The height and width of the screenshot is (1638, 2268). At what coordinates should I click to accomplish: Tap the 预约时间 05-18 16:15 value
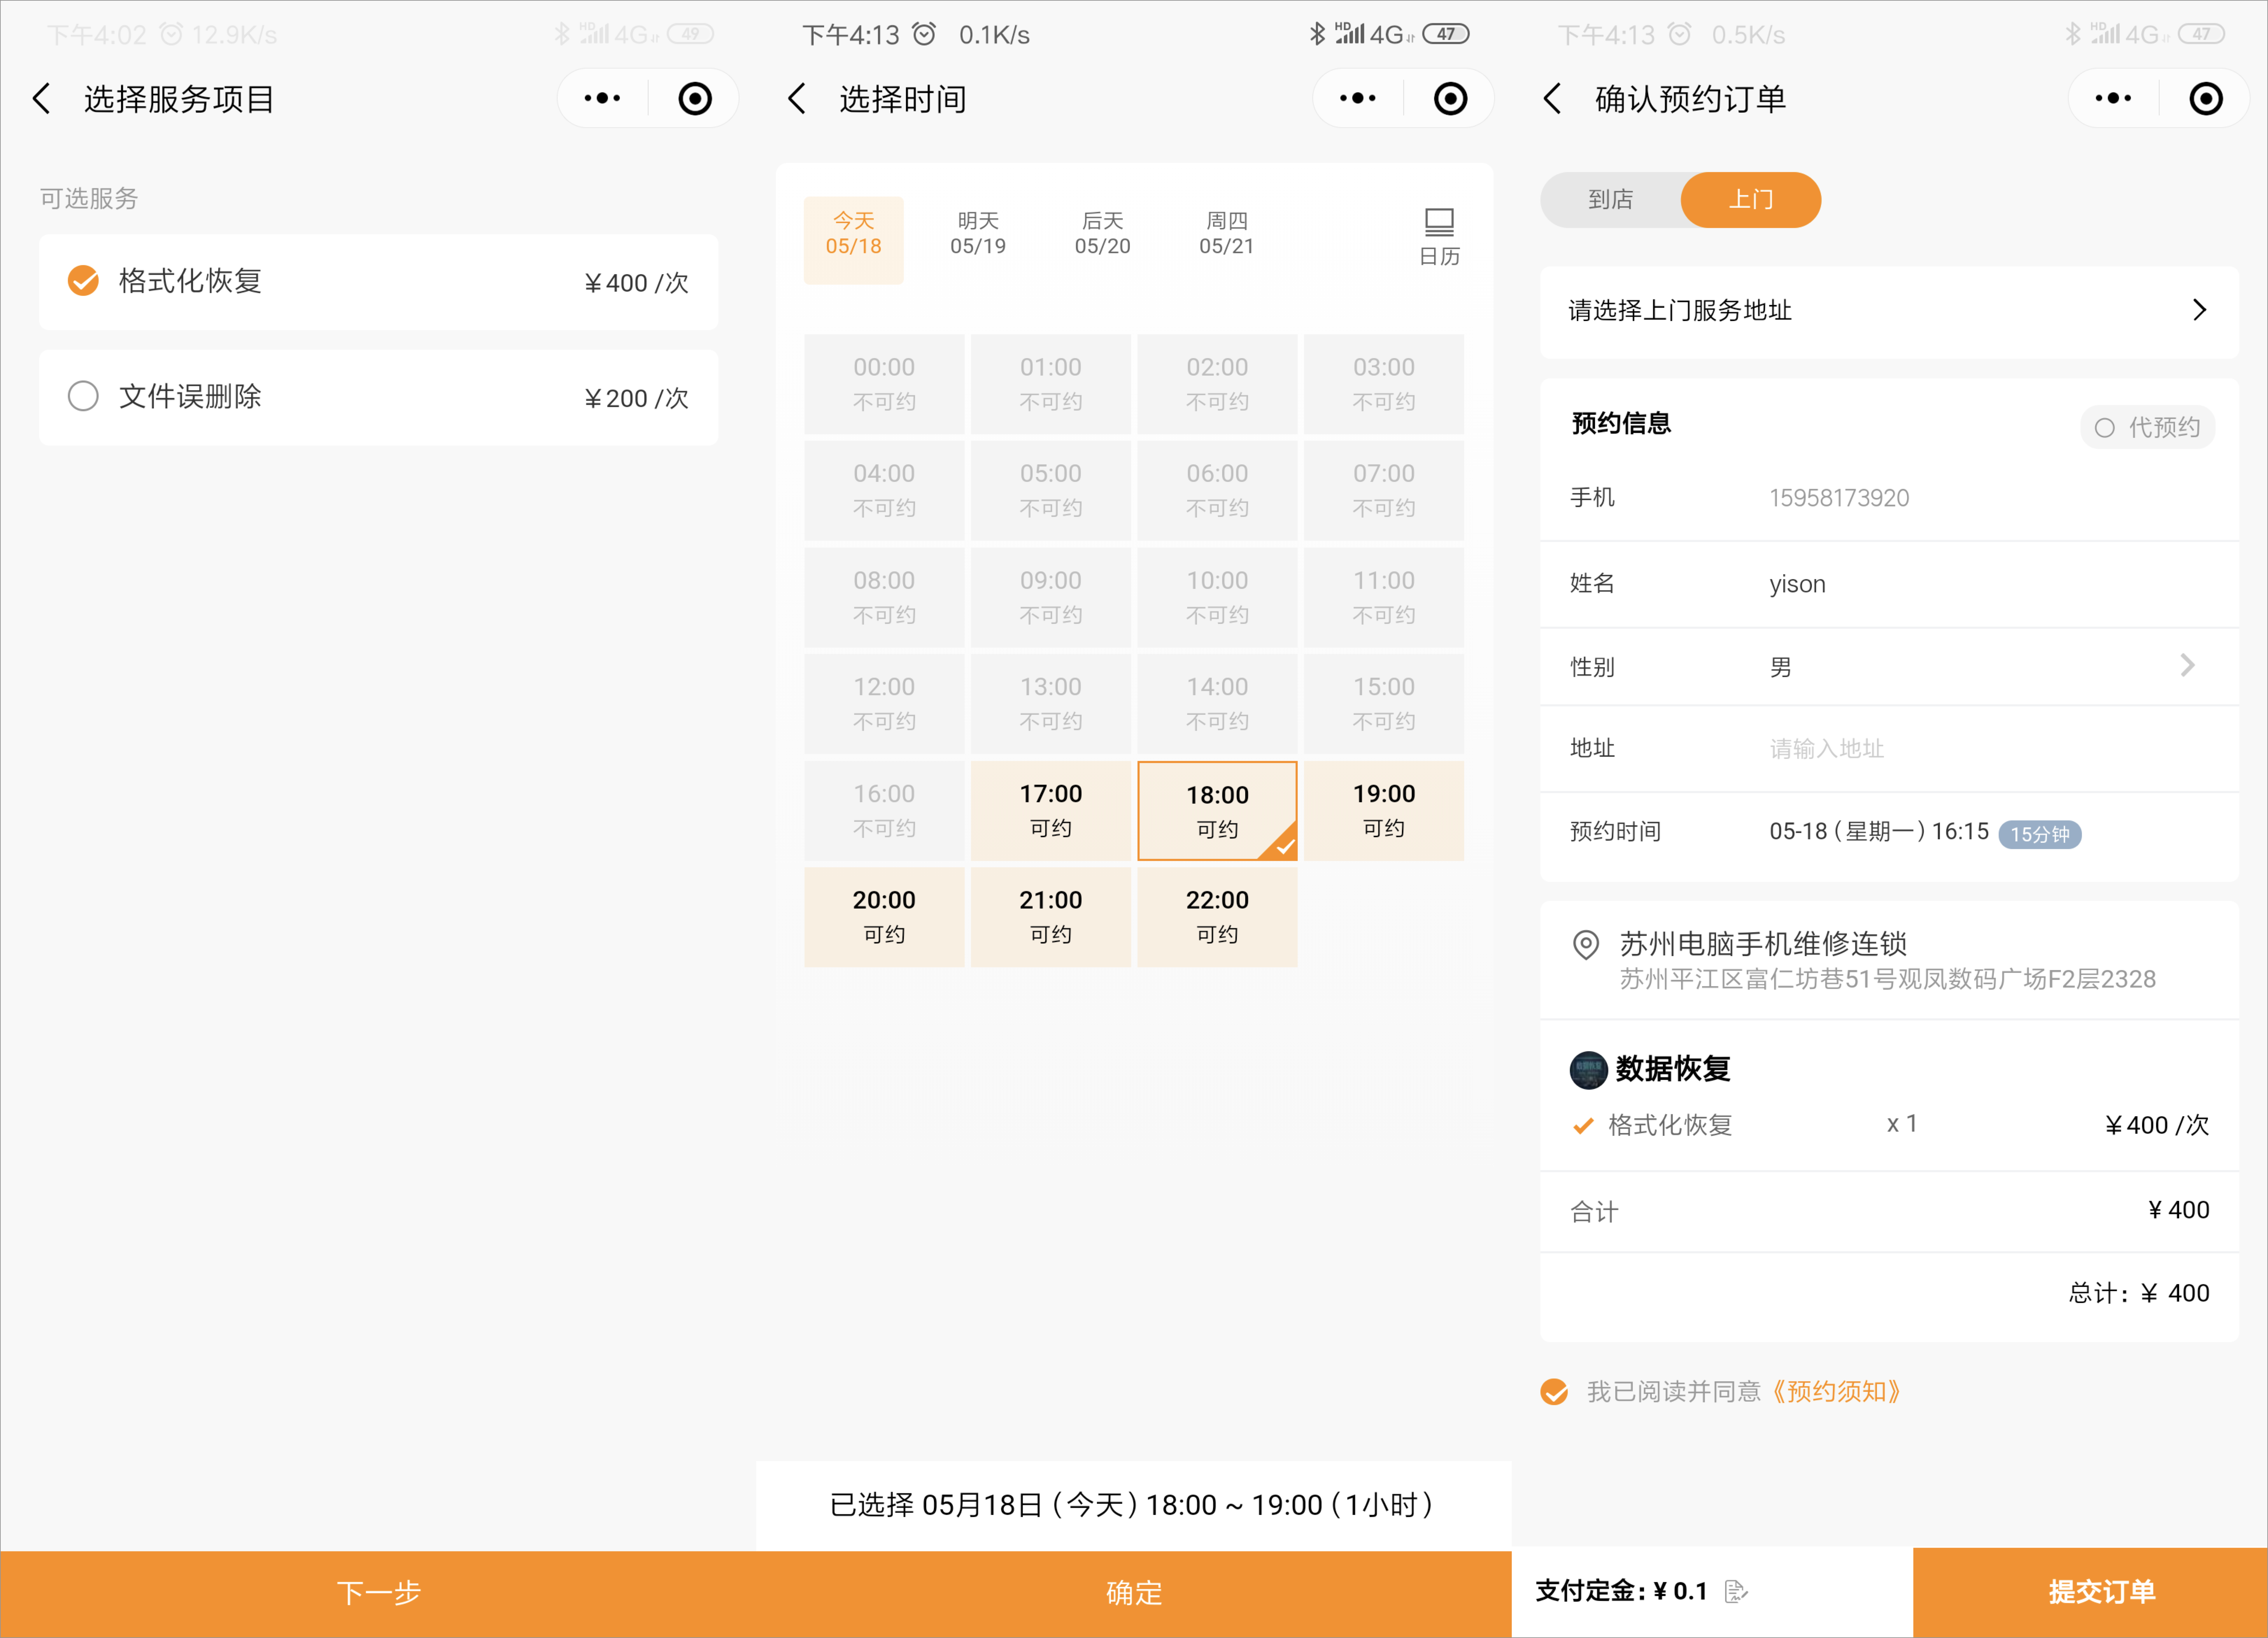(1879, 832)
